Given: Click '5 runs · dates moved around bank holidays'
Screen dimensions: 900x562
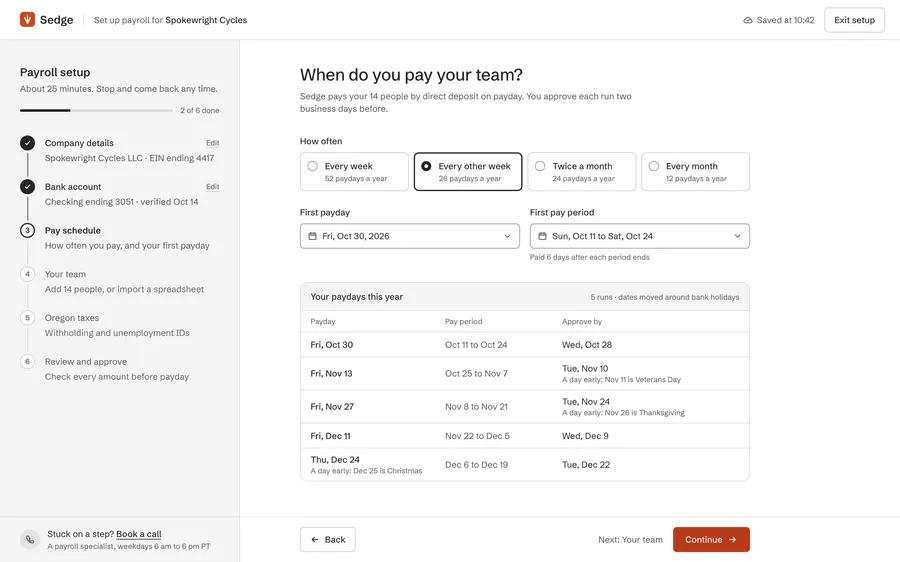Looking at the screenshot, I should [665, 297].
